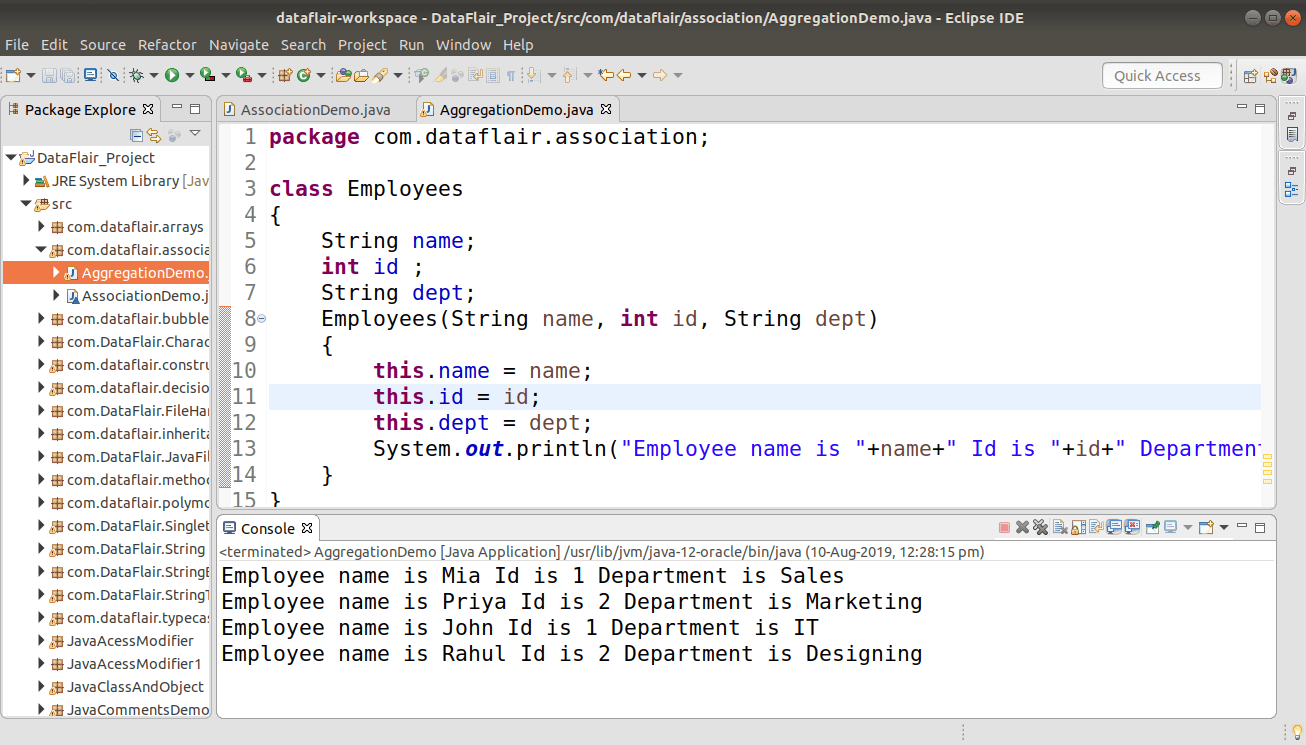Open the Navigate menu
This screenshot has height=745, width=1306.
click(239, 45)
